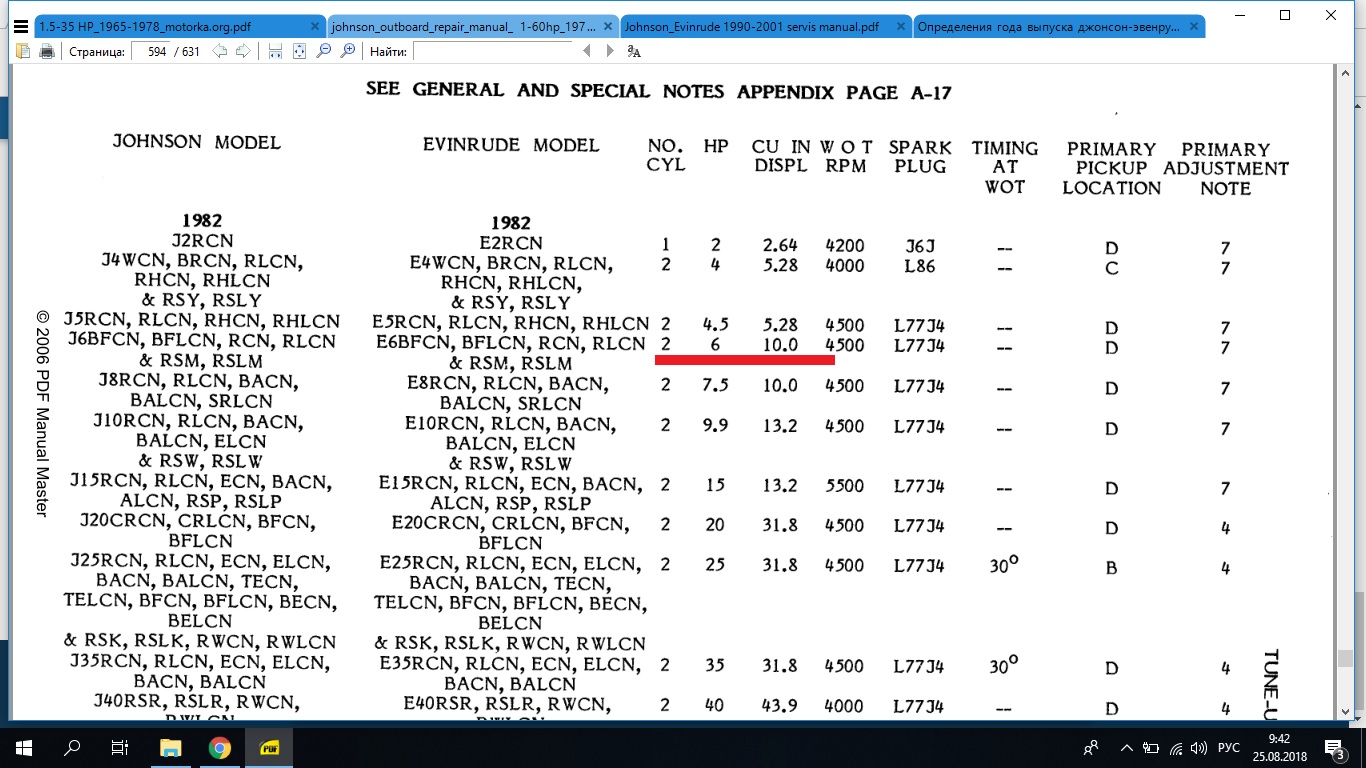Click the HP value 9.9
Viewport: 1366px width, 768px height.
point(714,425)
